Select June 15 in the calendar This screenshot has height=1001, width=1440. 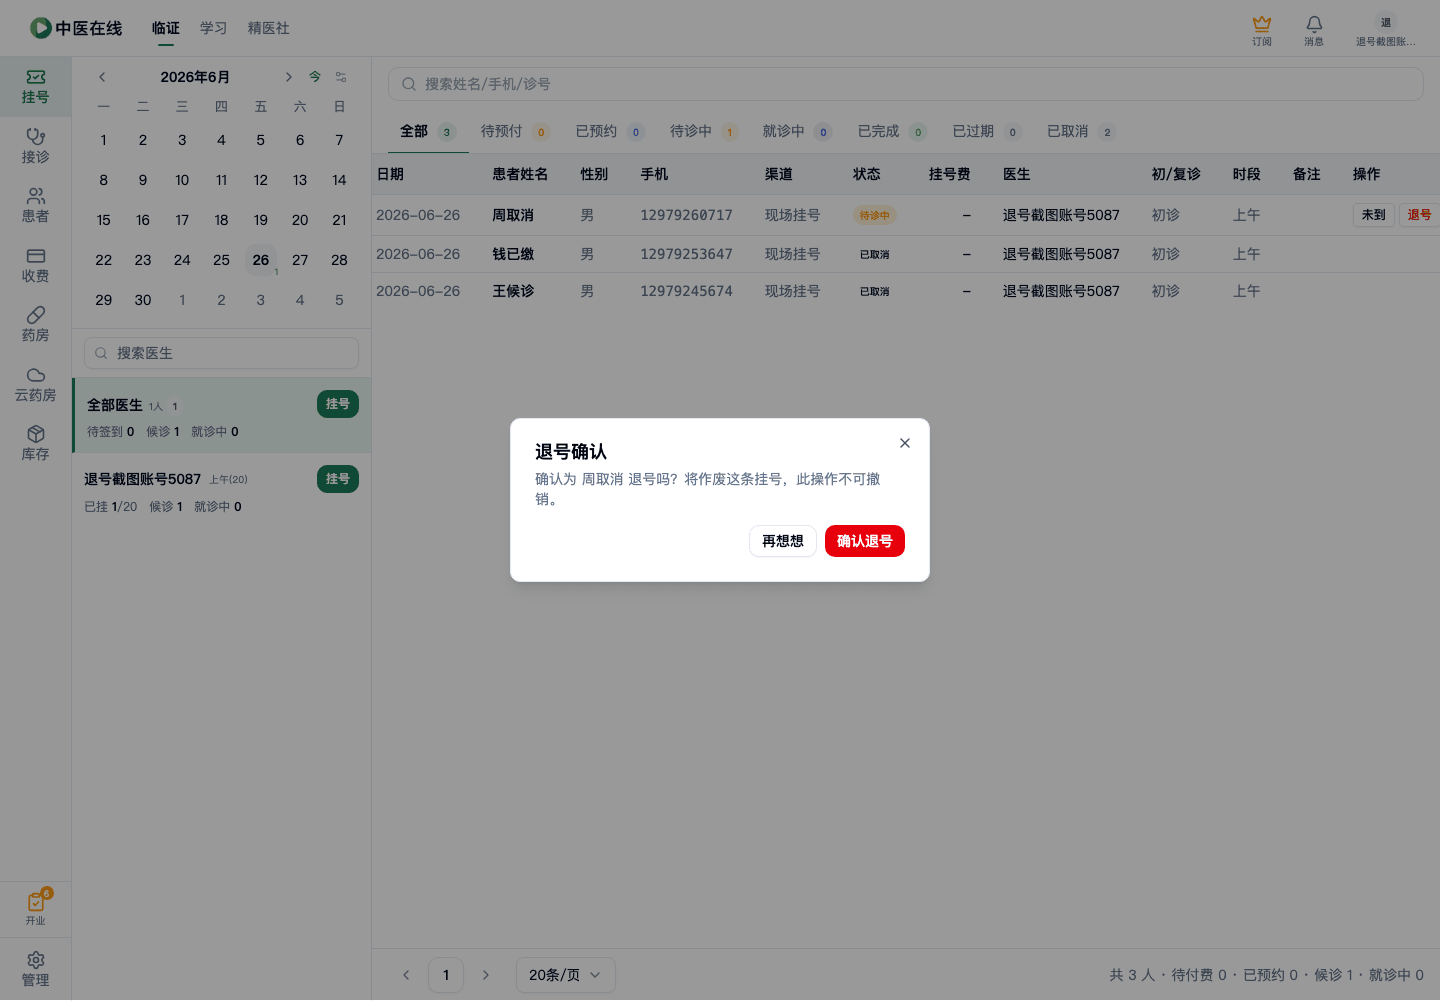(x=104, y=220)
